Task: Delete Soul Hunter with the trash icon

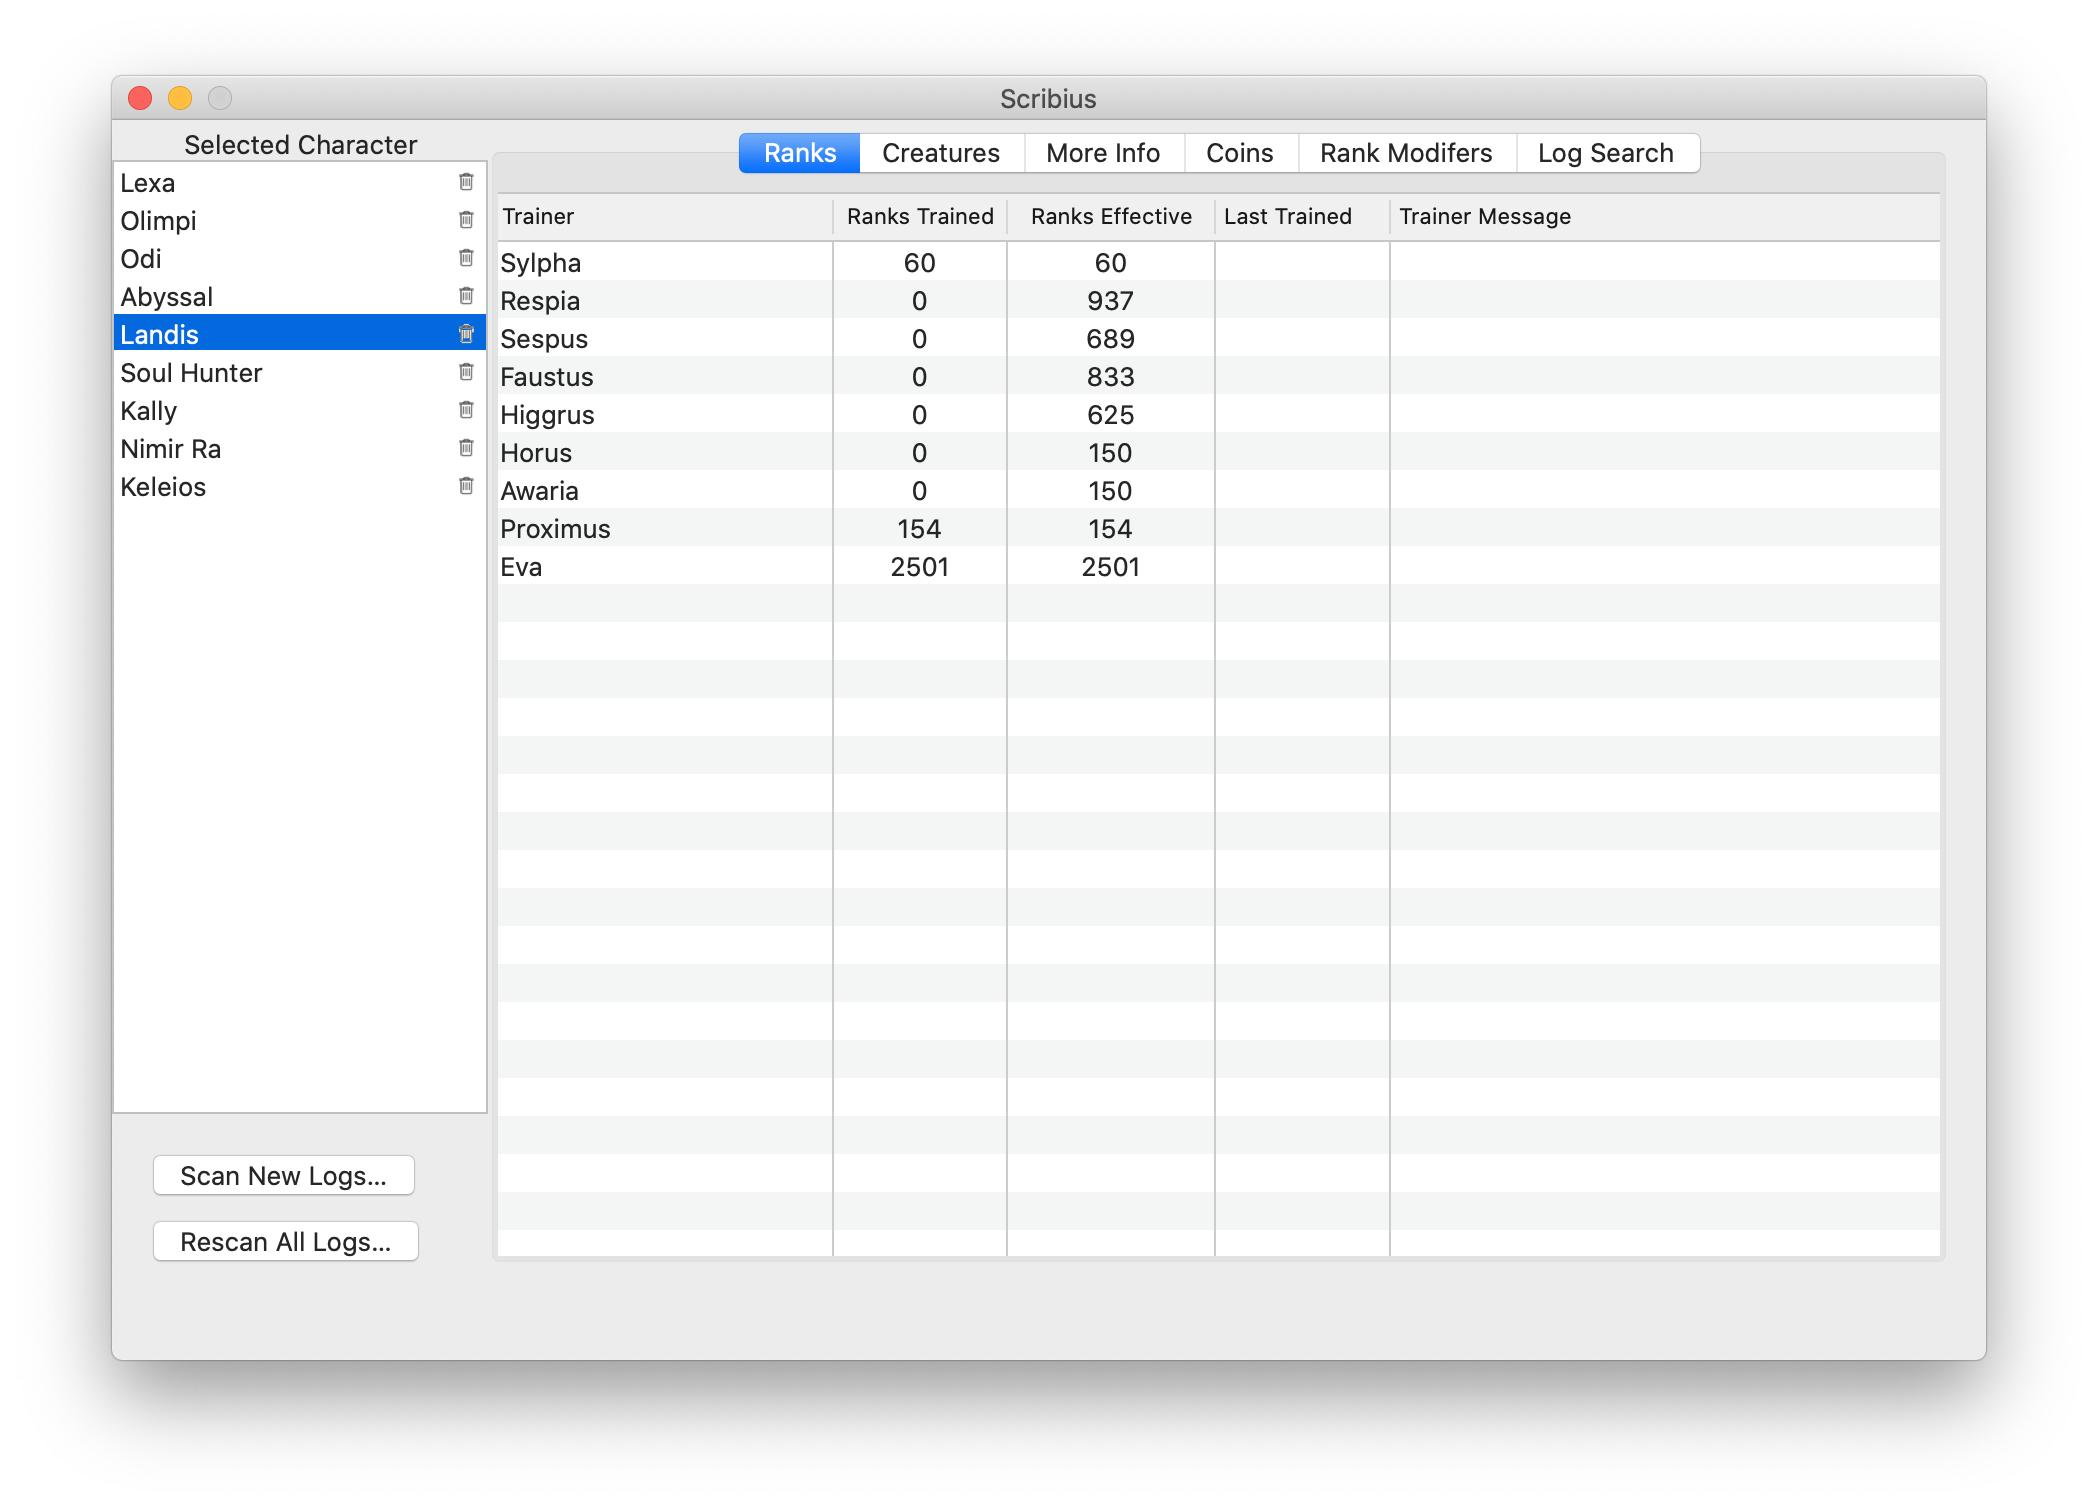Action: [466, 372]
